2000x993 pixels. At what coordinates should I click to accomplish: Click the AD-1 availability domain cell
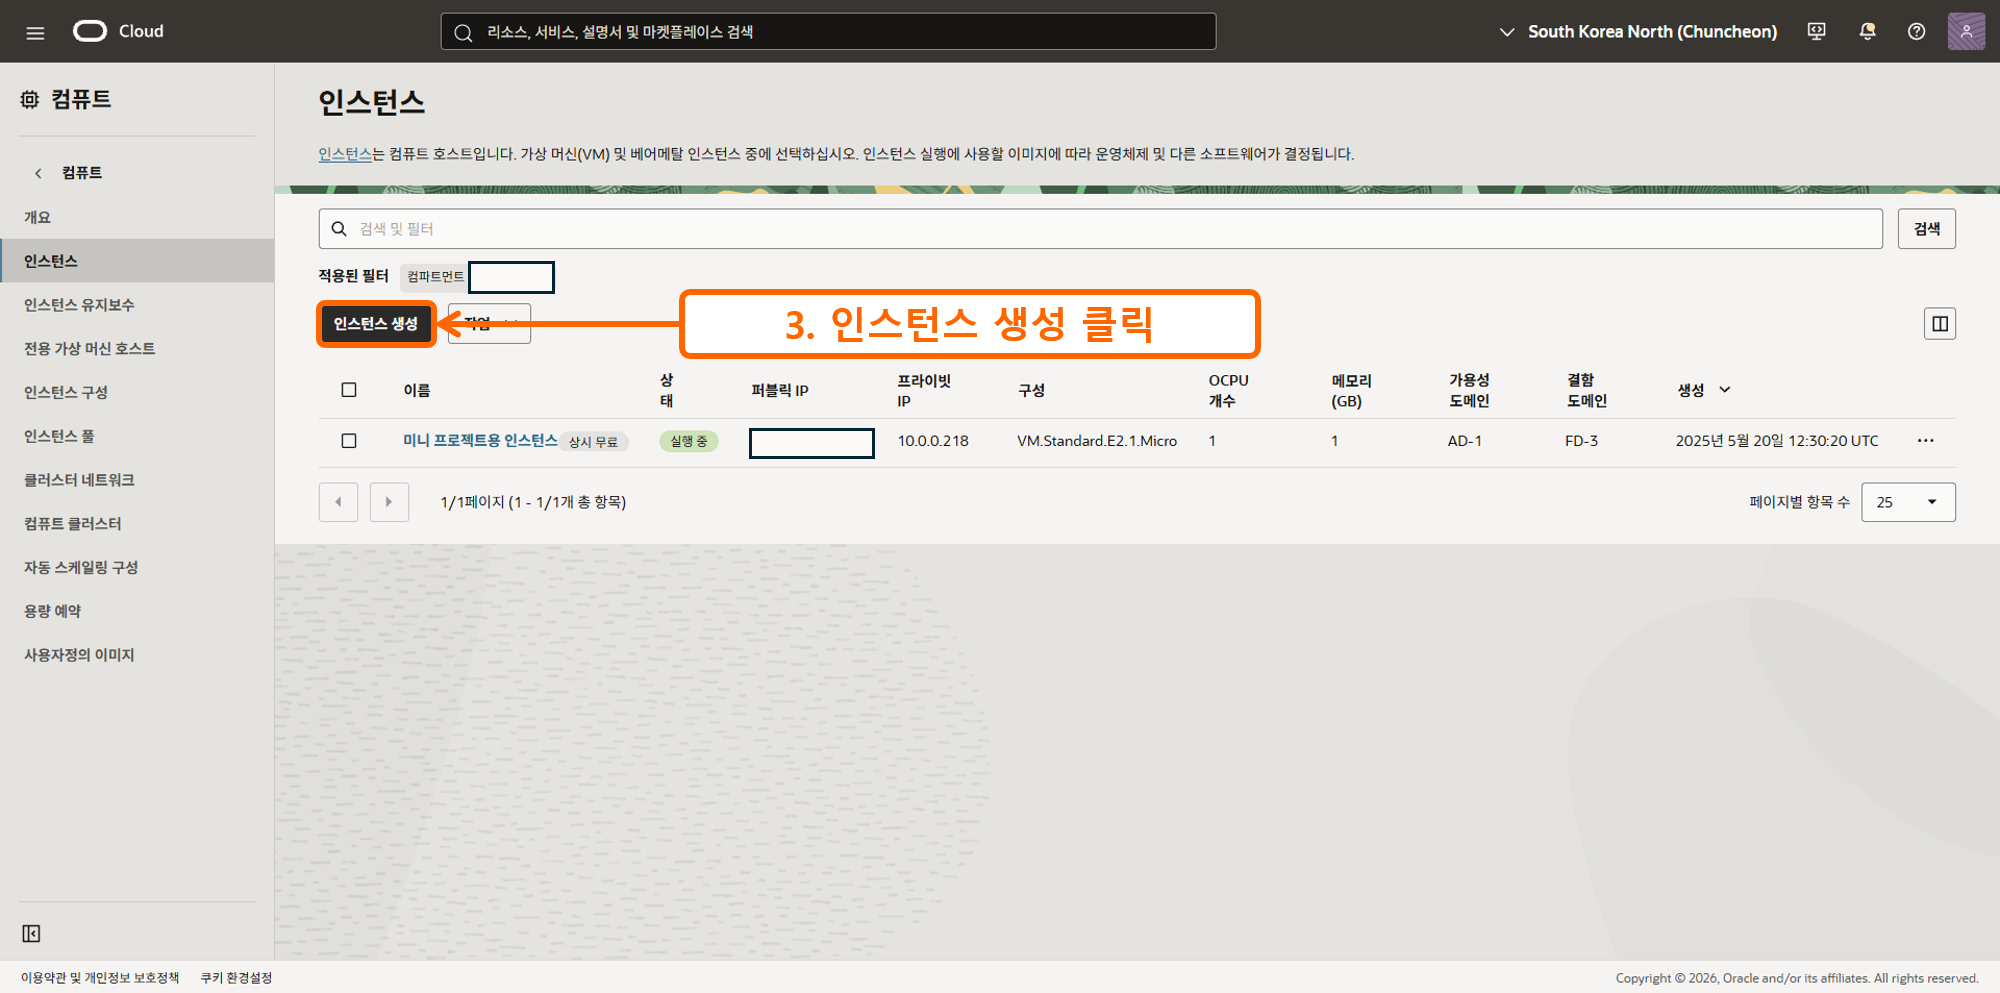(x=1465, y=441)
